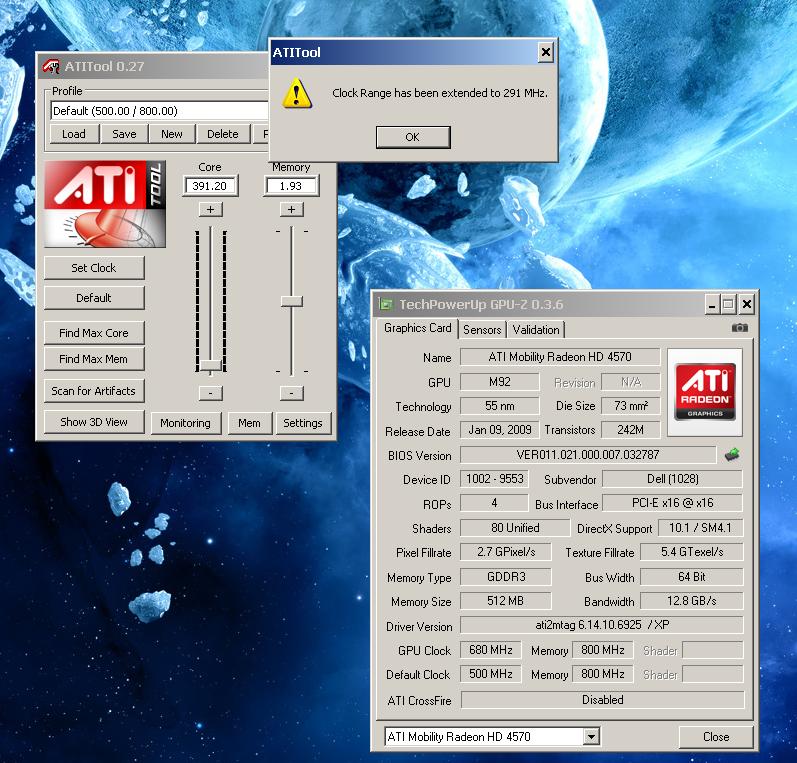The width and height of the screenshot is (797, 763).
Task: Click the BIOS save chip icon
Action: coord(731,454)
